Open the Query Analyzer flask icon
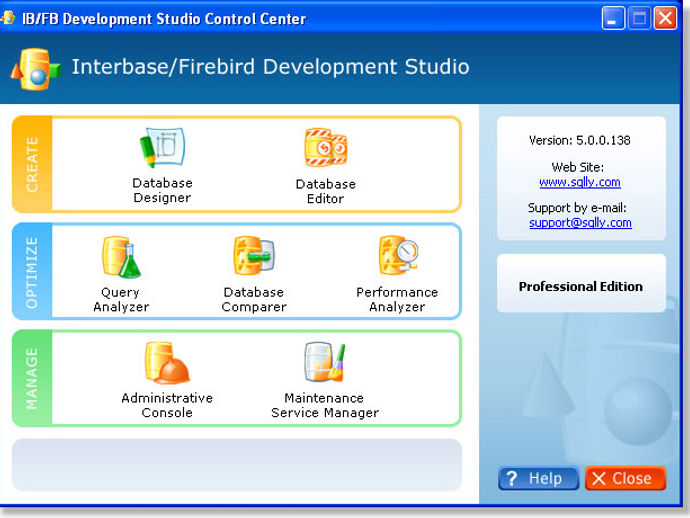This screenshot has height=518, width=690. click(x=121, y=257)
